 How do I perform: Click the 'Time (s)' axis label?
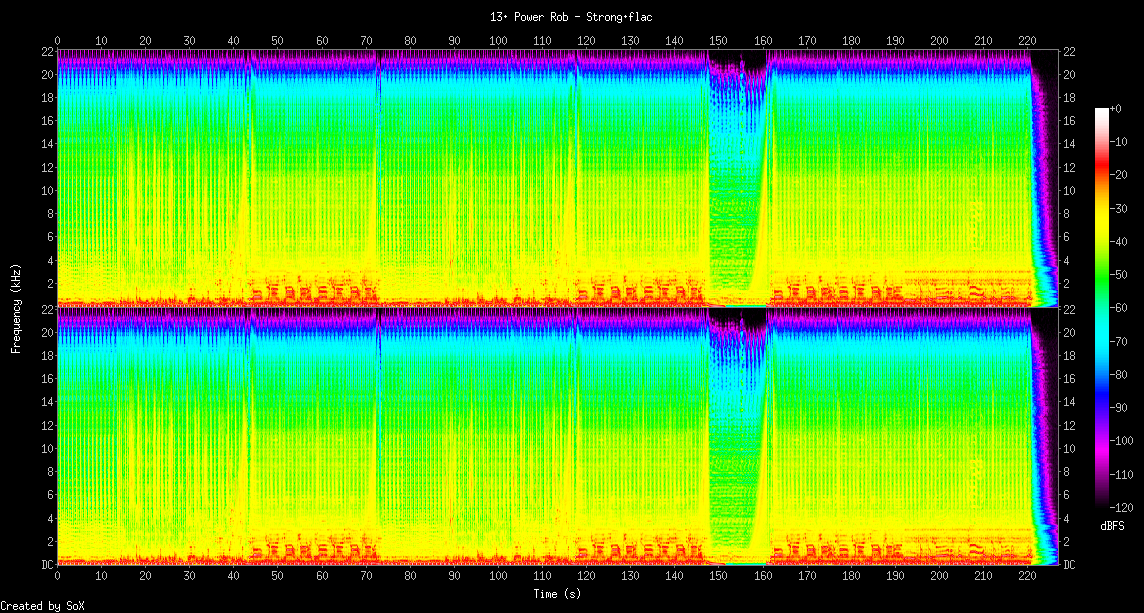click(x=555, y=593)
